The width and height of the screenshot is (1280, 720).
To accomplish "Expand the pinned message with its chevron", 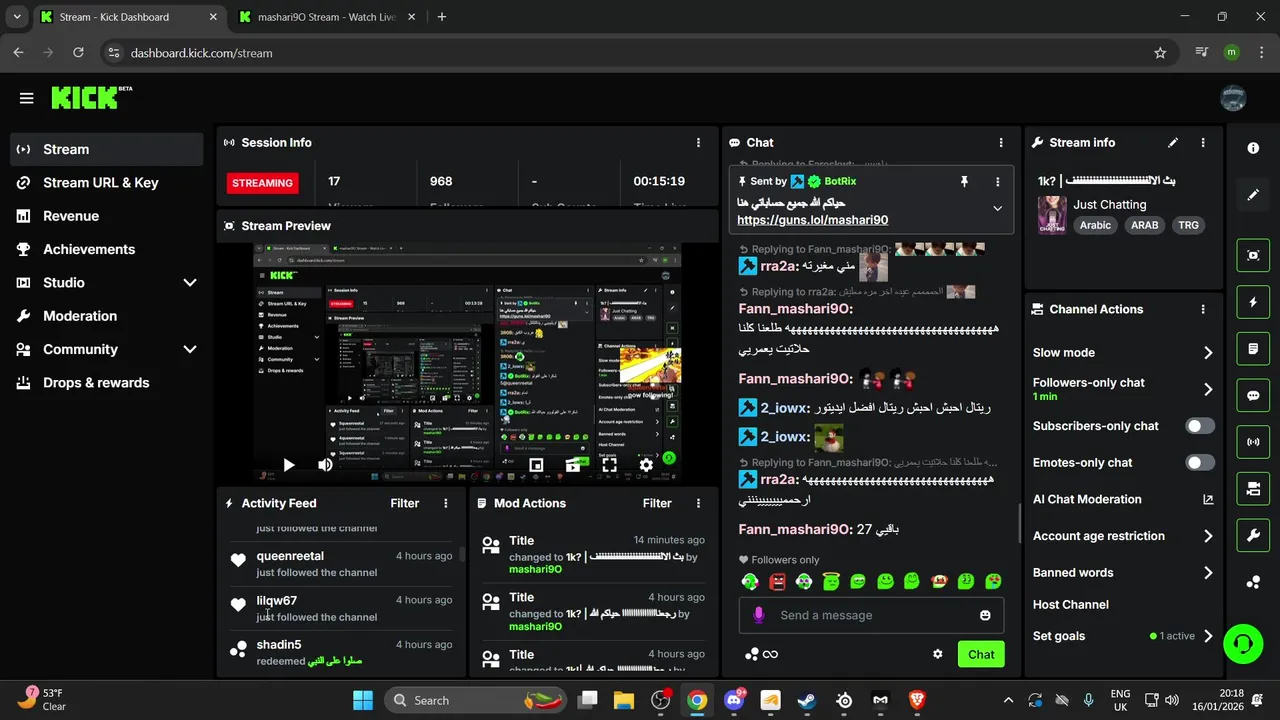I will pyautogui.click(x=997, y=208).
